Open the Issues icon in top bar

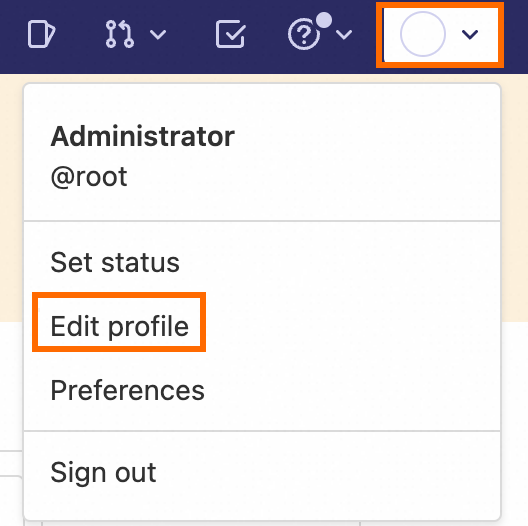(x=41, y=34)
